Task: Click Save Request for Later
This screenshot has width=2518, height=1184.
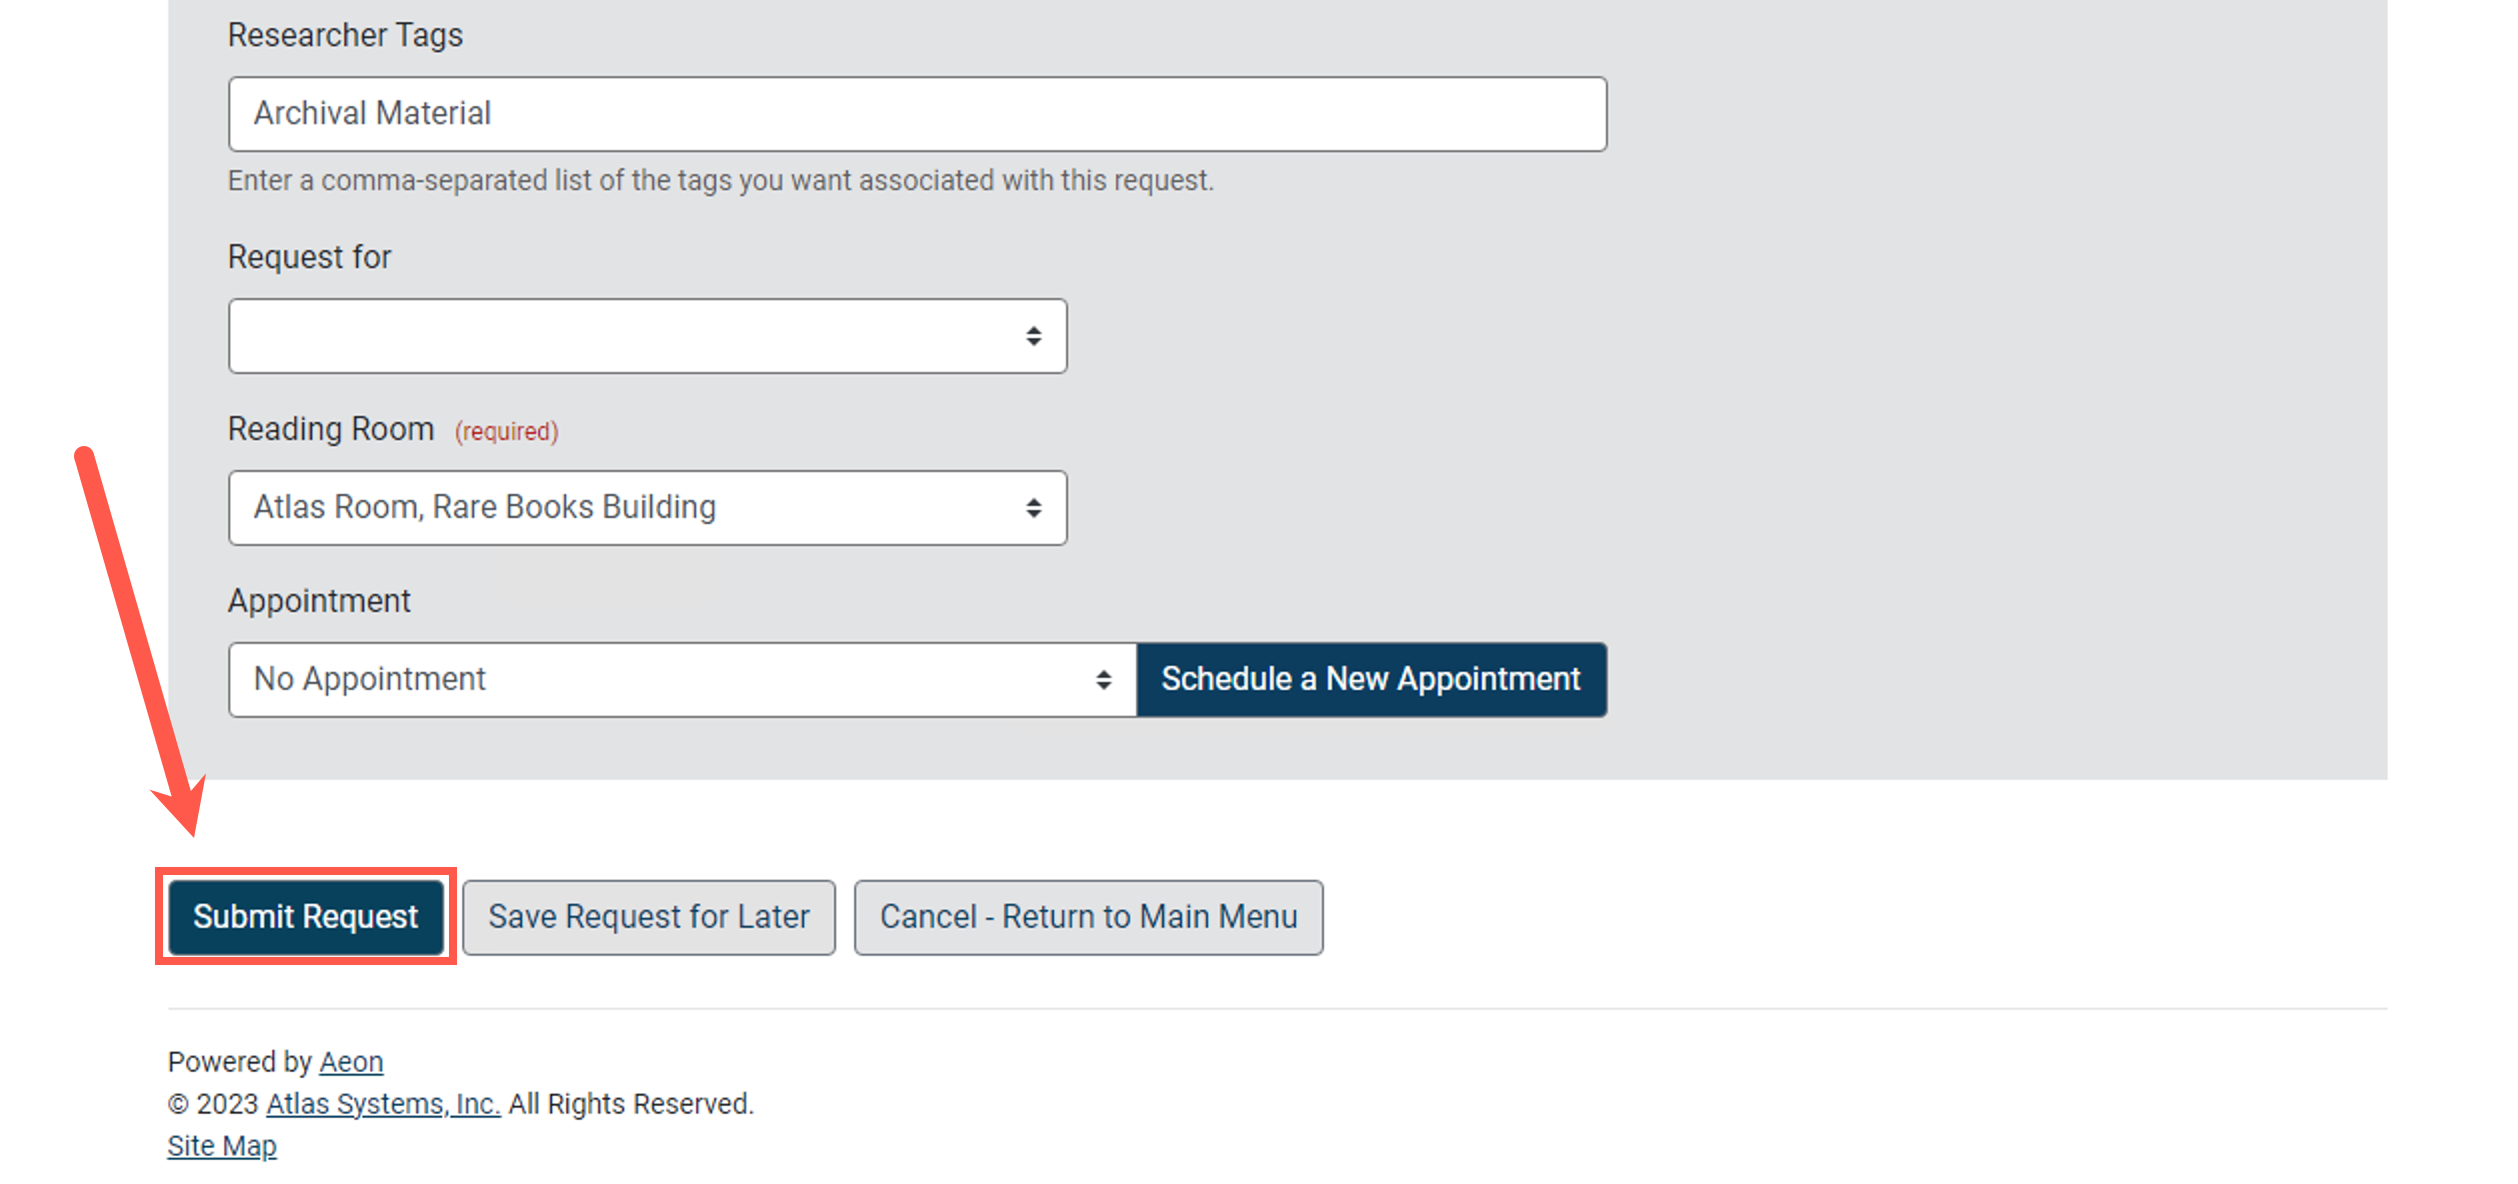Action: pyautogui.click(x=648, y=916)
